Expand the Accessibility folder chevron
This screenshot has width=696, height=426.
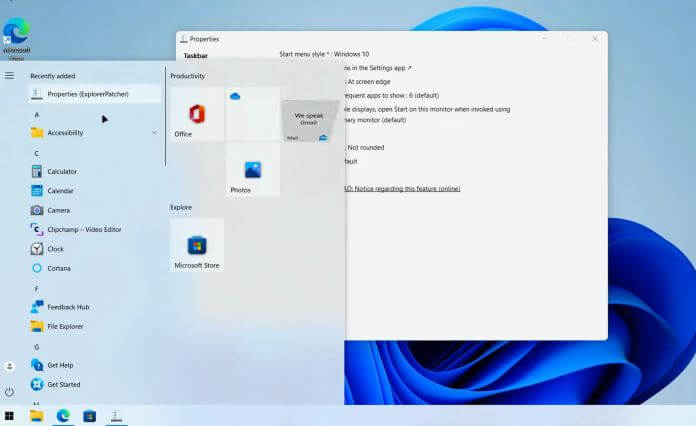[154, 132]
